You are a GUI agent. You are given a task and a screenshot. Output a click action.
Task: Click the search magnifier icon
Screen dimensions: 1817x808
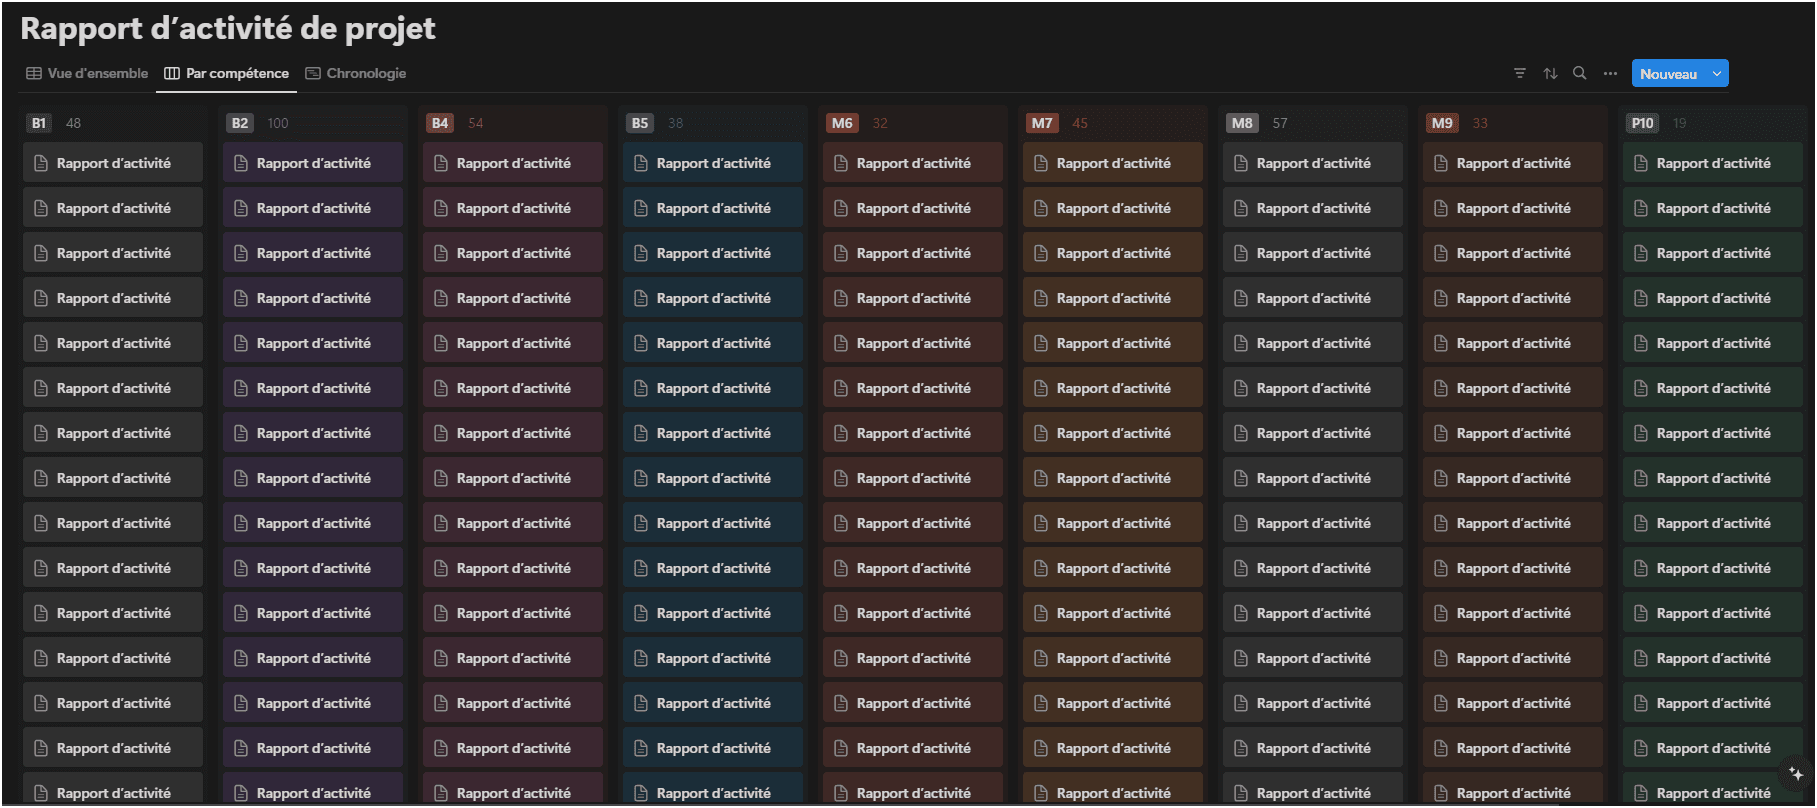[1580, 73]
